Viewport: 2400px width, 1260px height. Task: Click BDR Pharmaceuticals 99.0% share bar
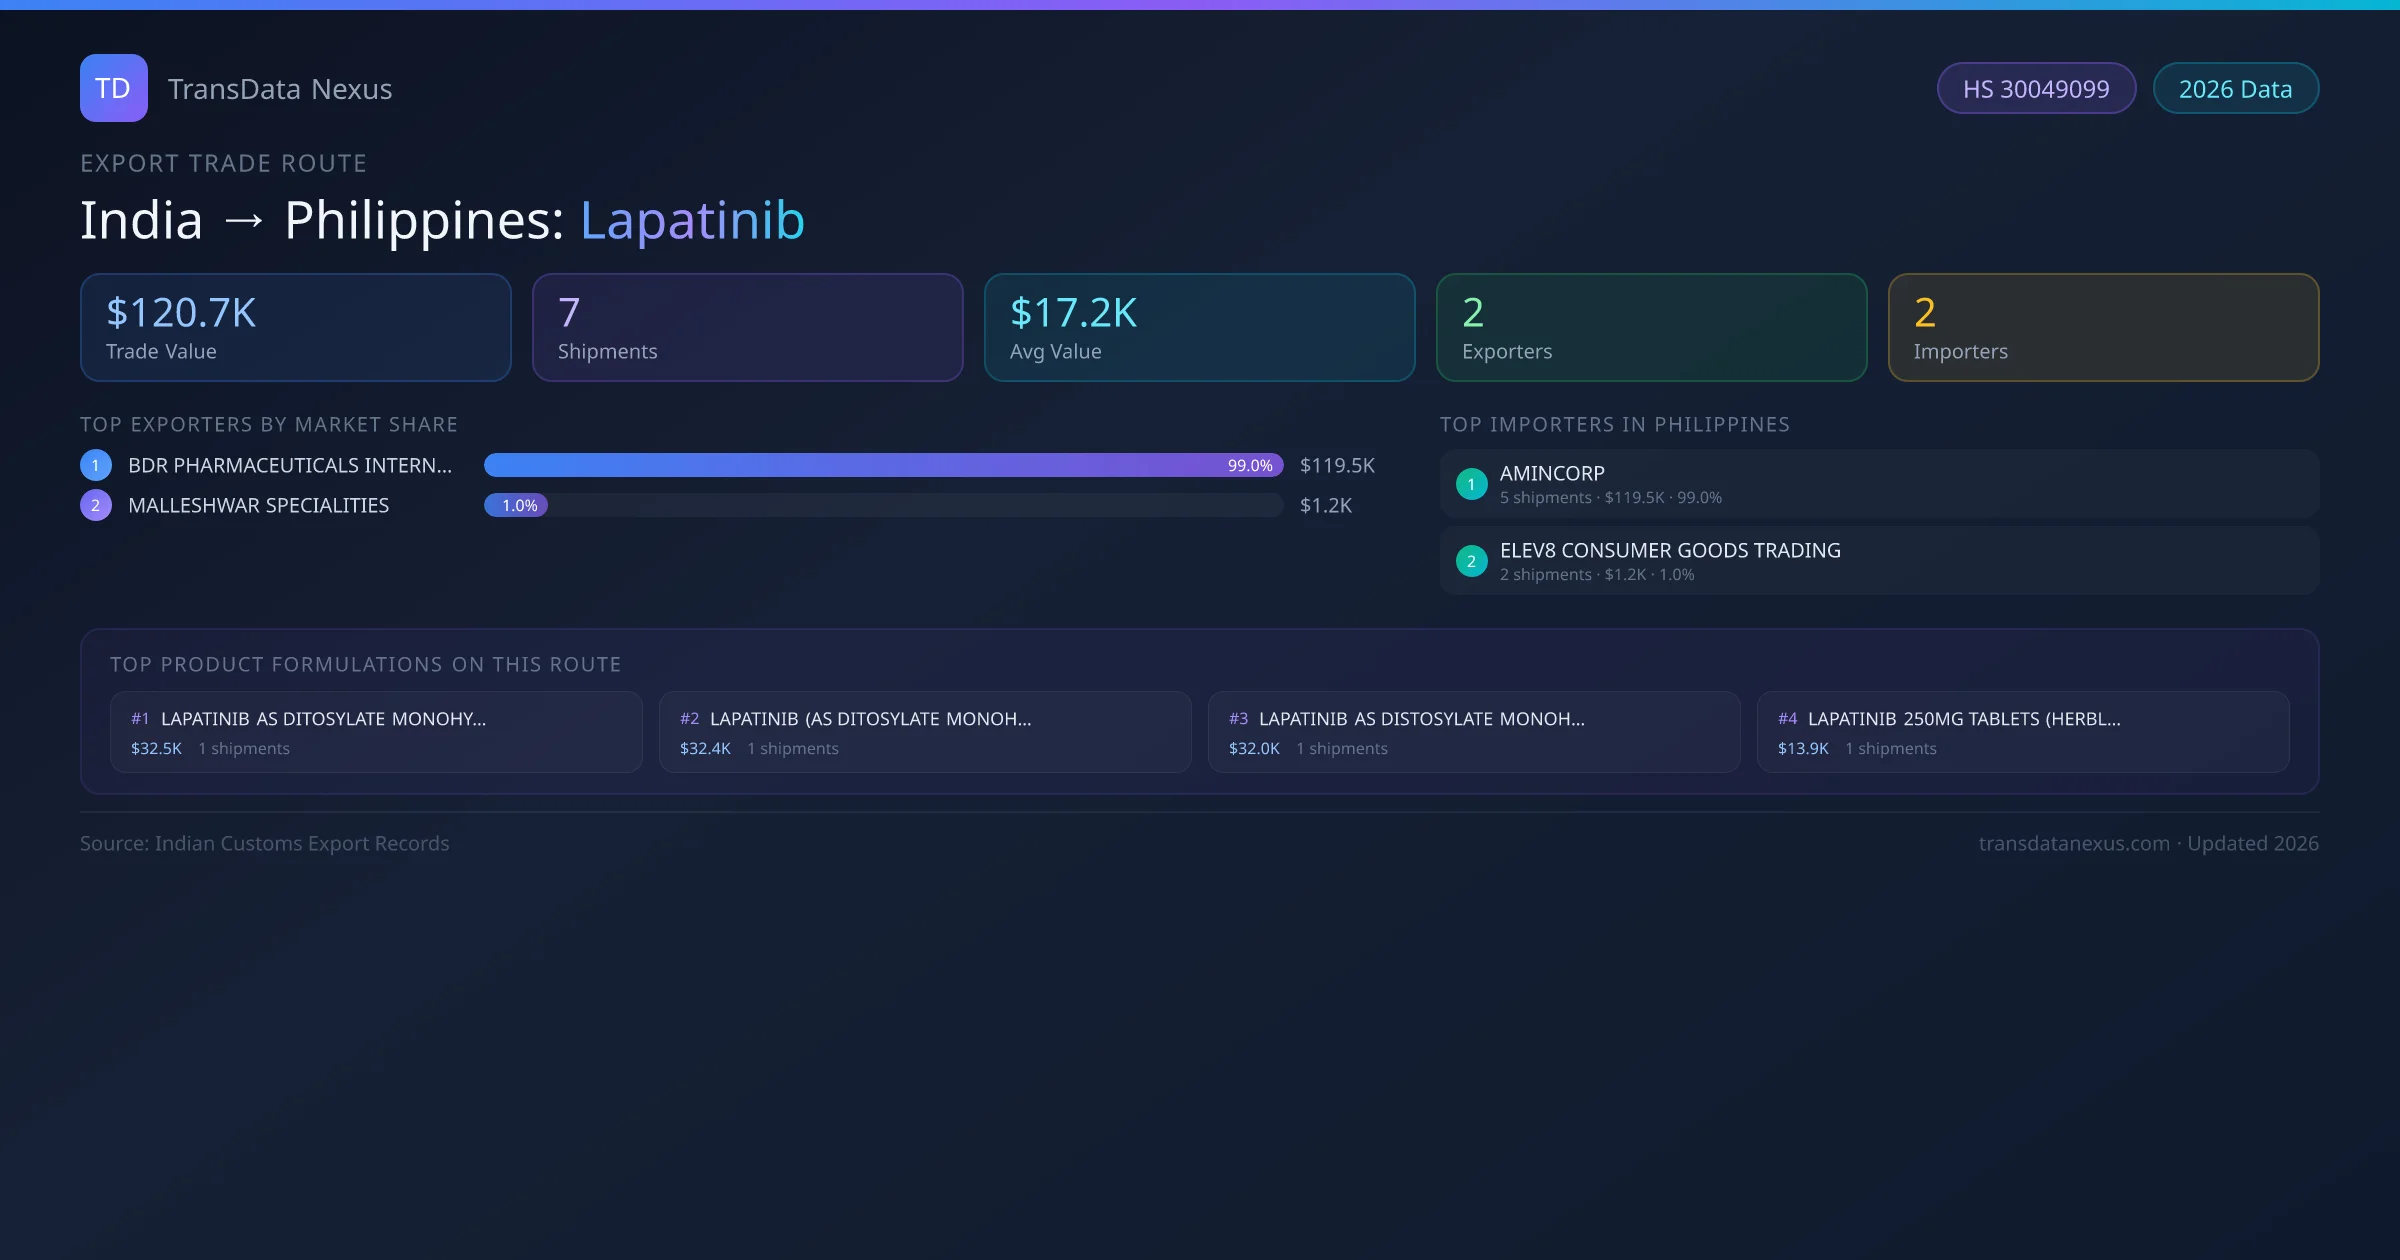tap(883, 465)
